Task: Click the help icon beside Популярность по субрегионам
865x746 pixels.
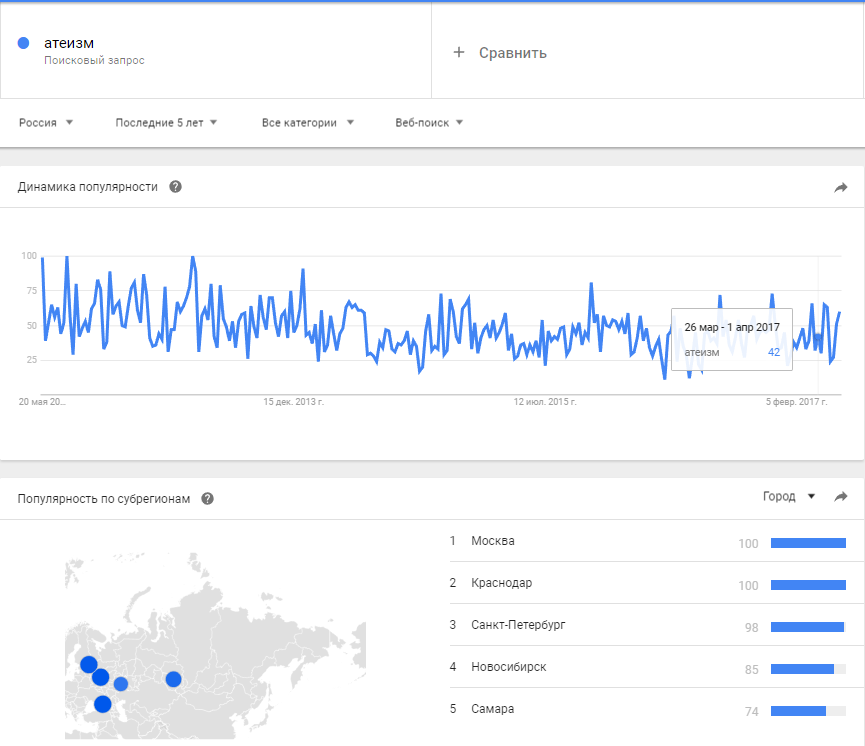Action: click(207, 498)
